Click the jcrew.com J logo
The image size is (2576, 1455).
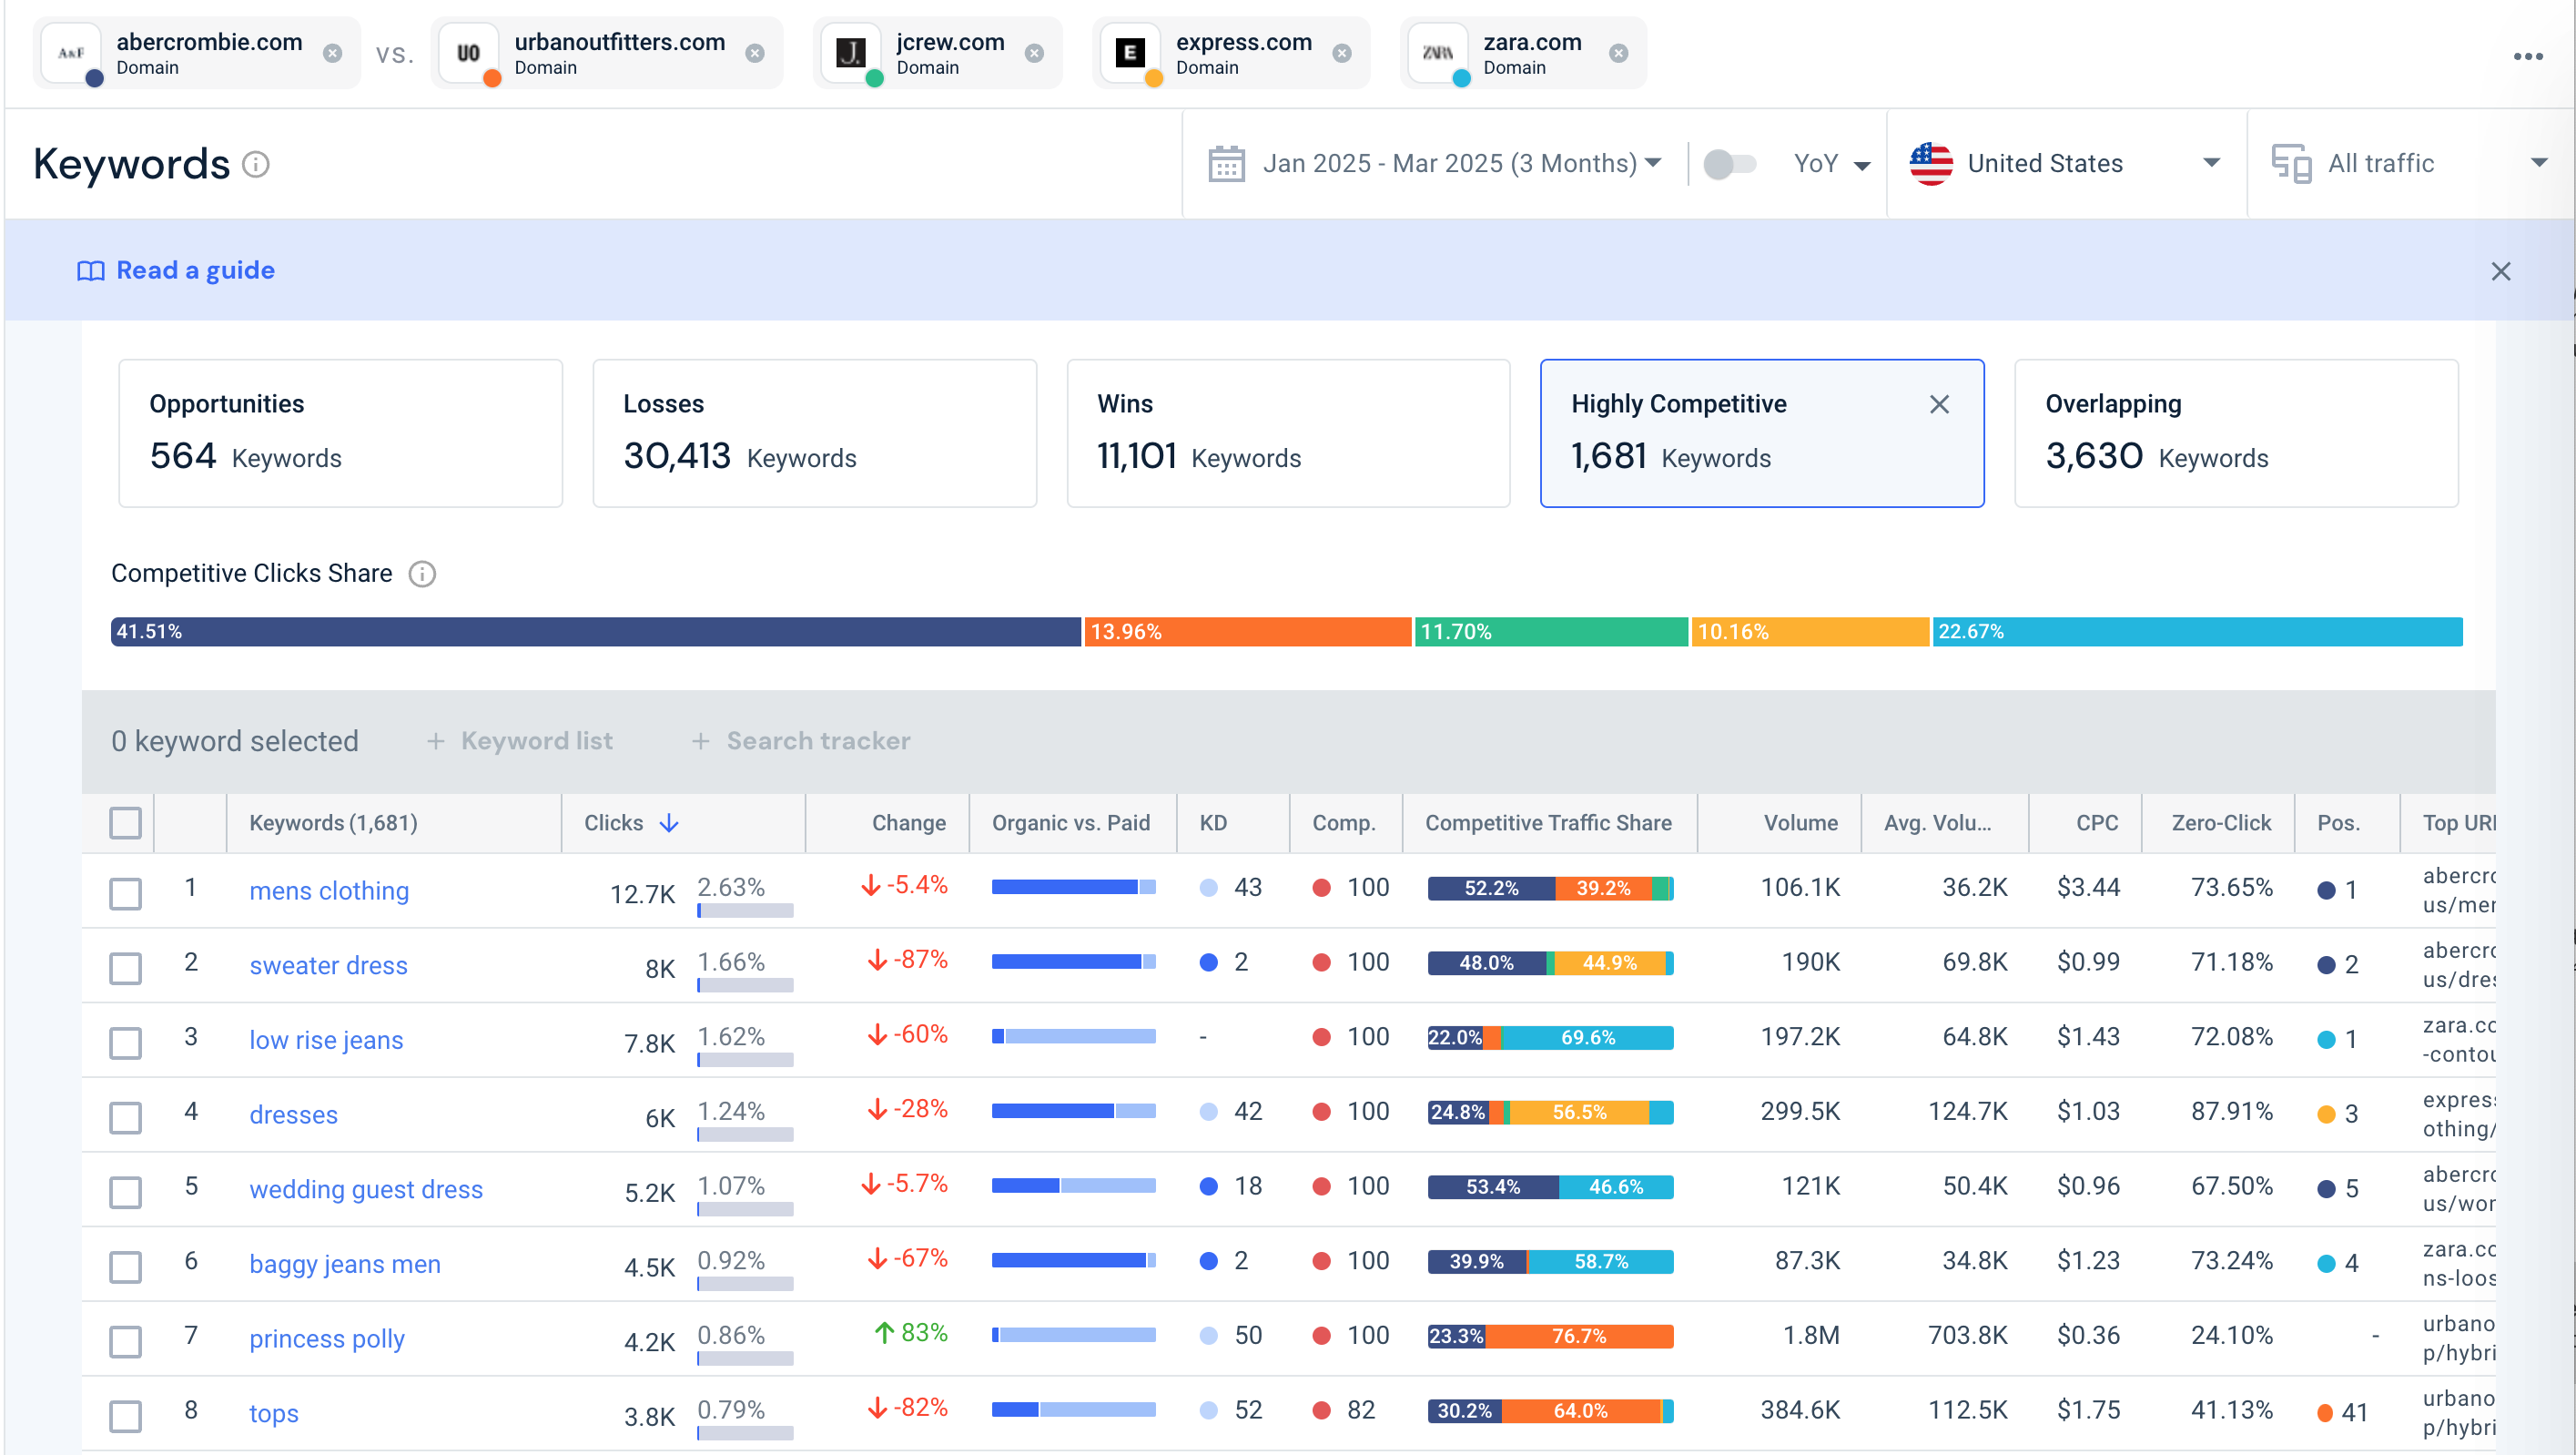850,53
